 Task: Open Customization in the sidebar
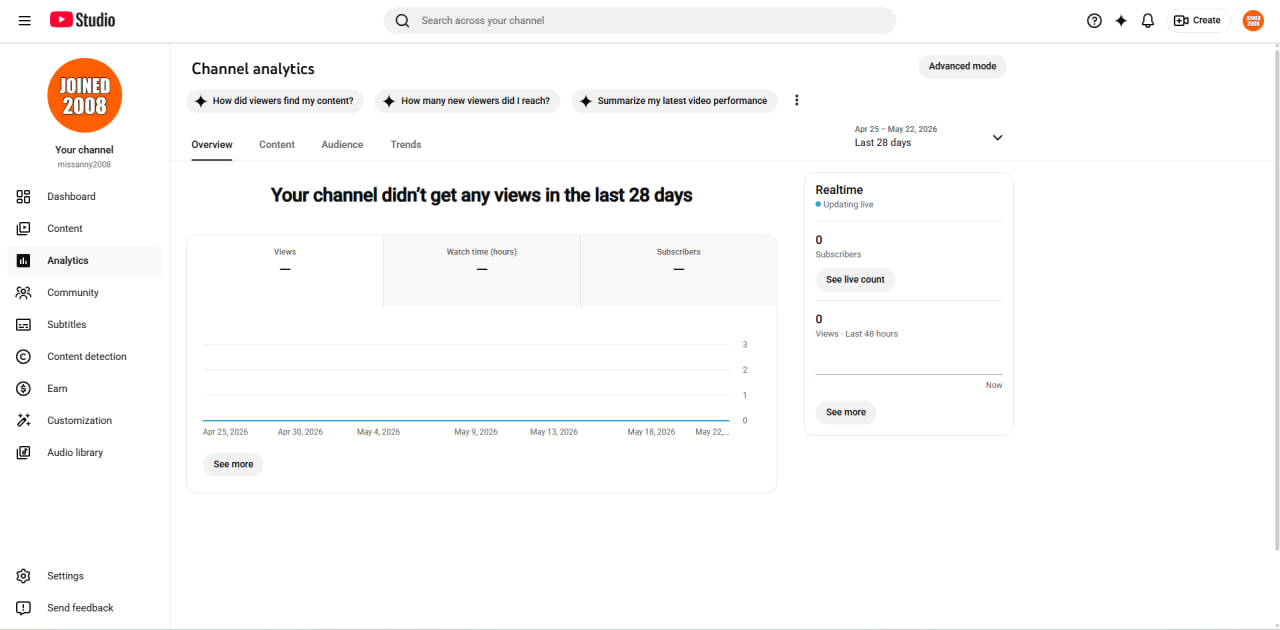(x=84, y=420)
